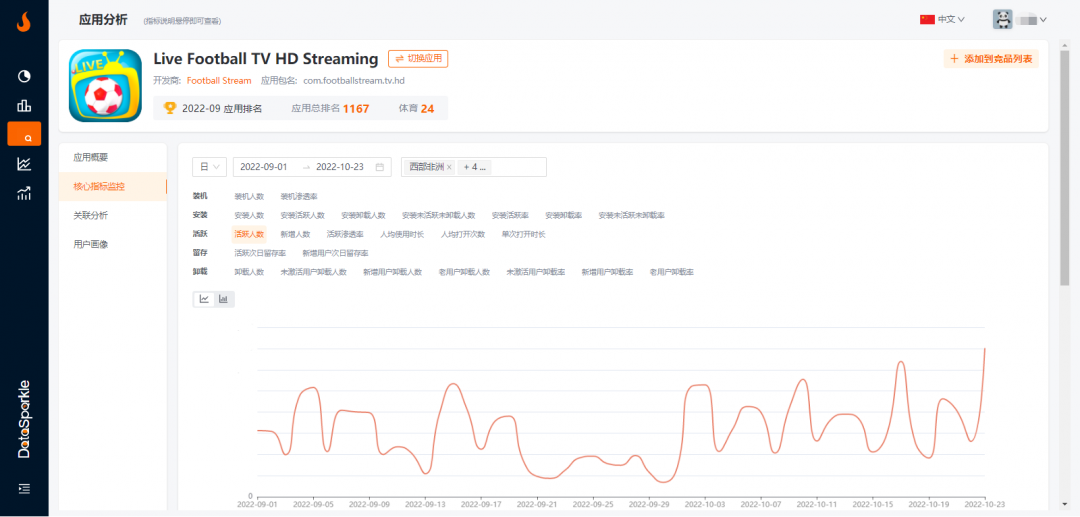Pick the 安装卸载率 metric
The image size is (1080, 517).
click(563, 215)
